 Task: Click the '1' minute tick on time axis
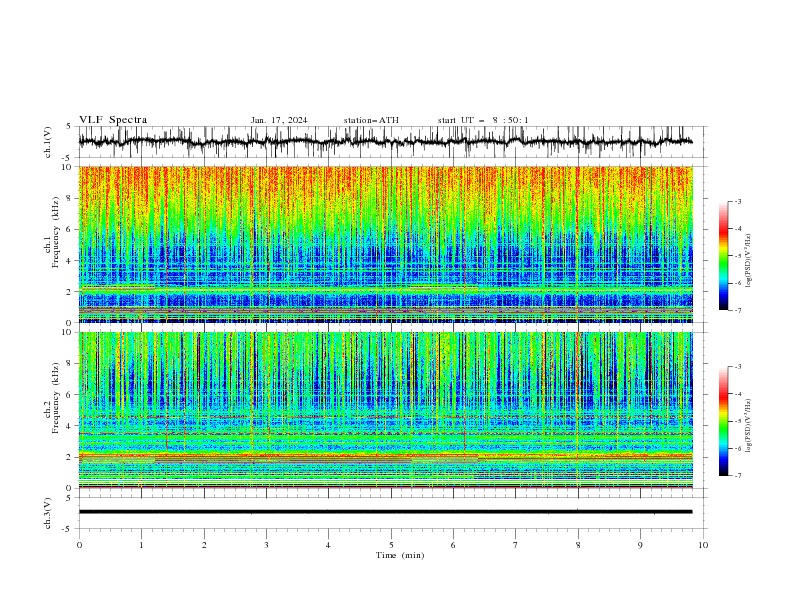tap(141, 545)
